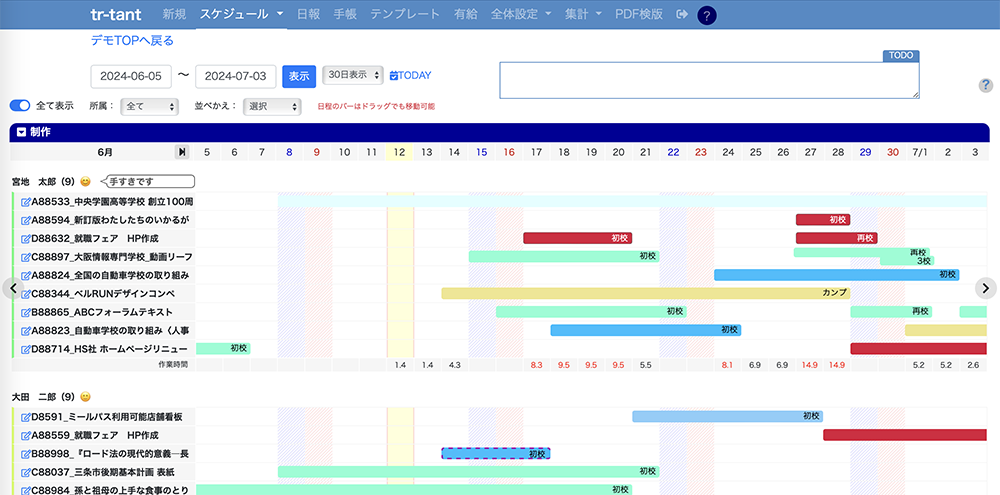
Task: Open the テンプレート menu item
Action: (x=405, y=14)
